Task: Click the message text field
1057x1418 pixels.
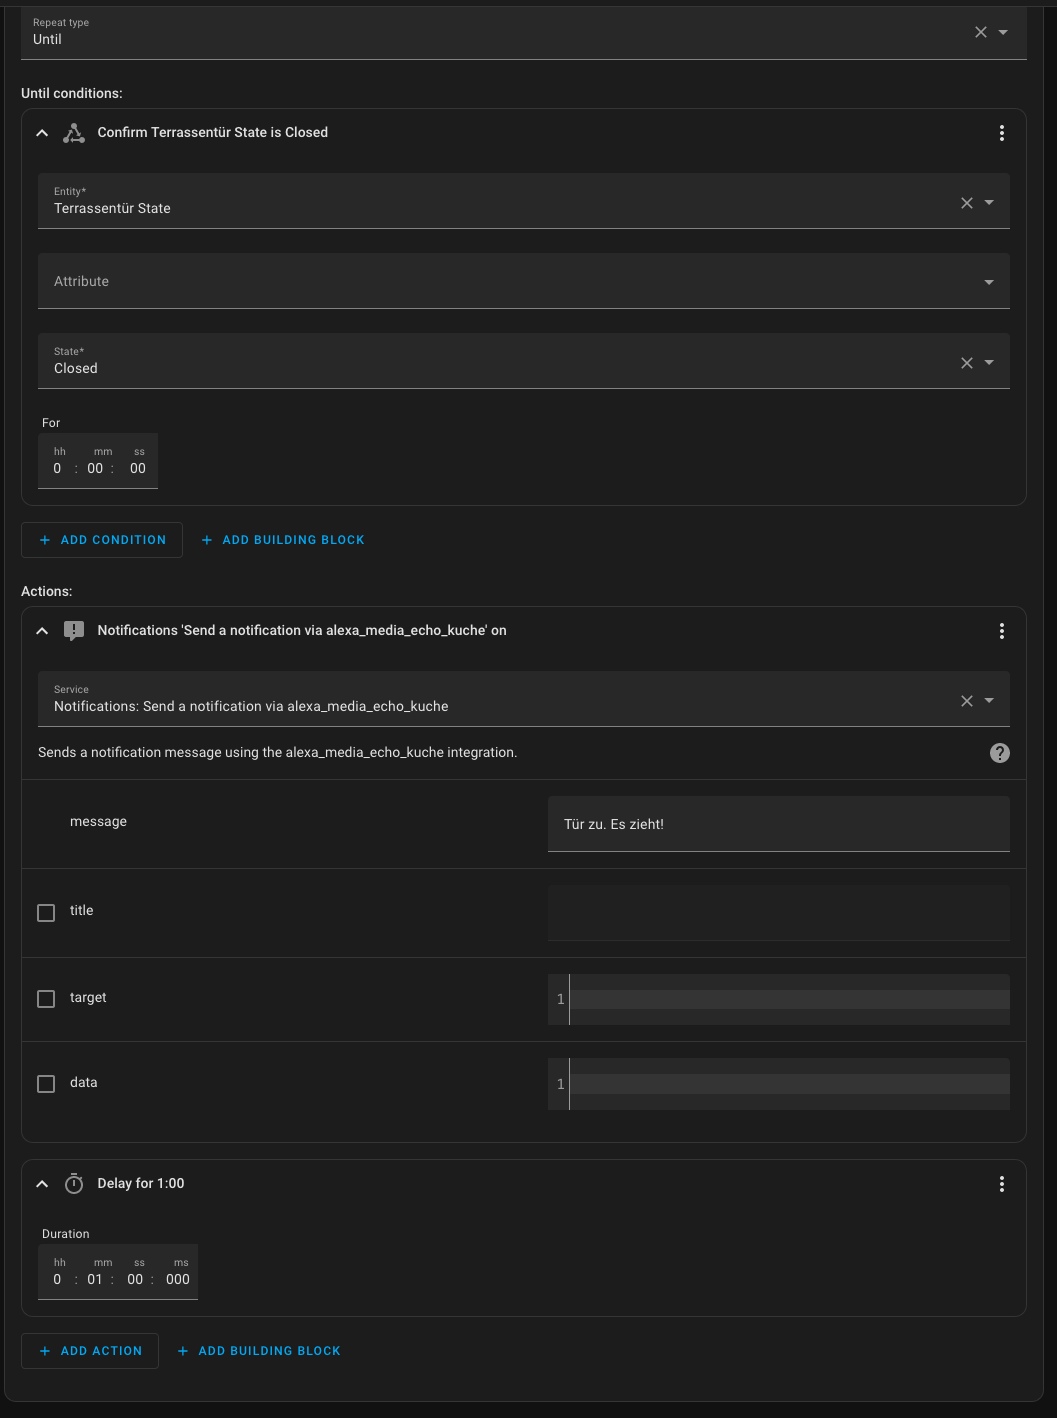Action: 778,824
